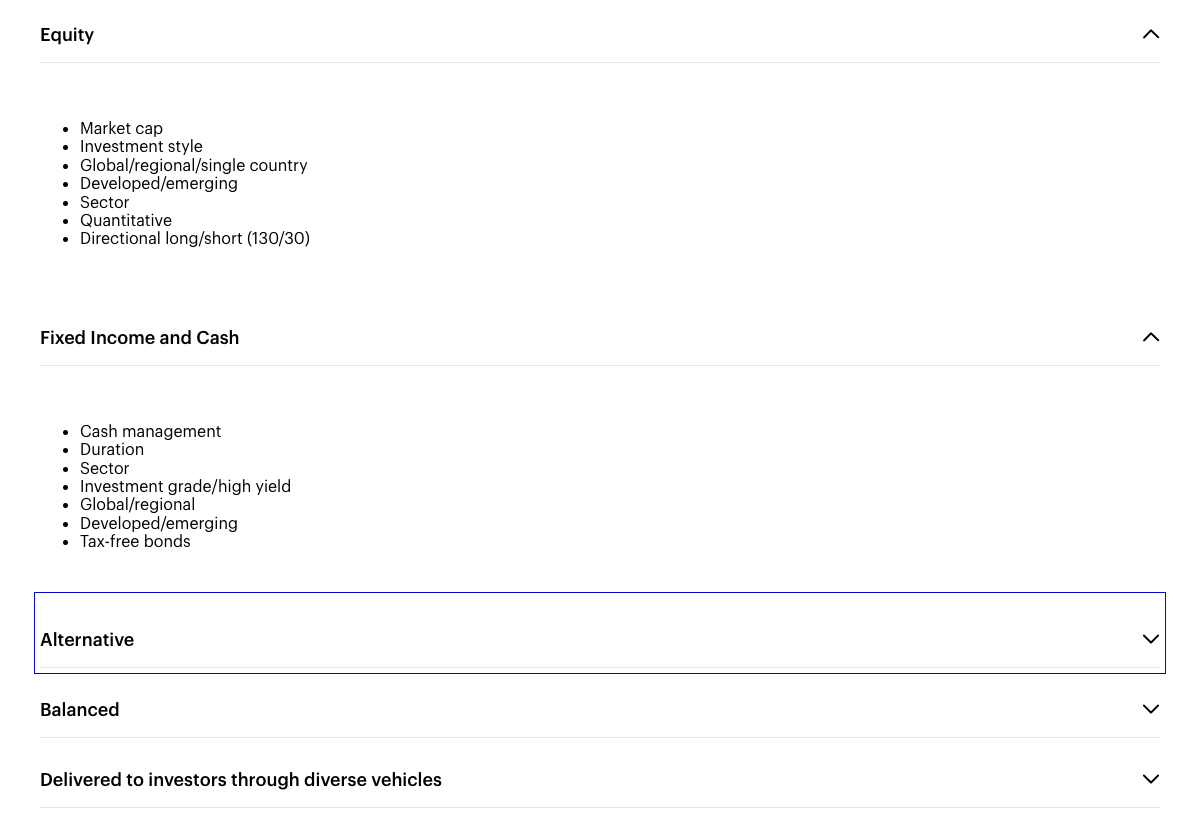Open the Balanced accordion heading
The height and width of the screenshot is (823, 1194).
[79, 710]
